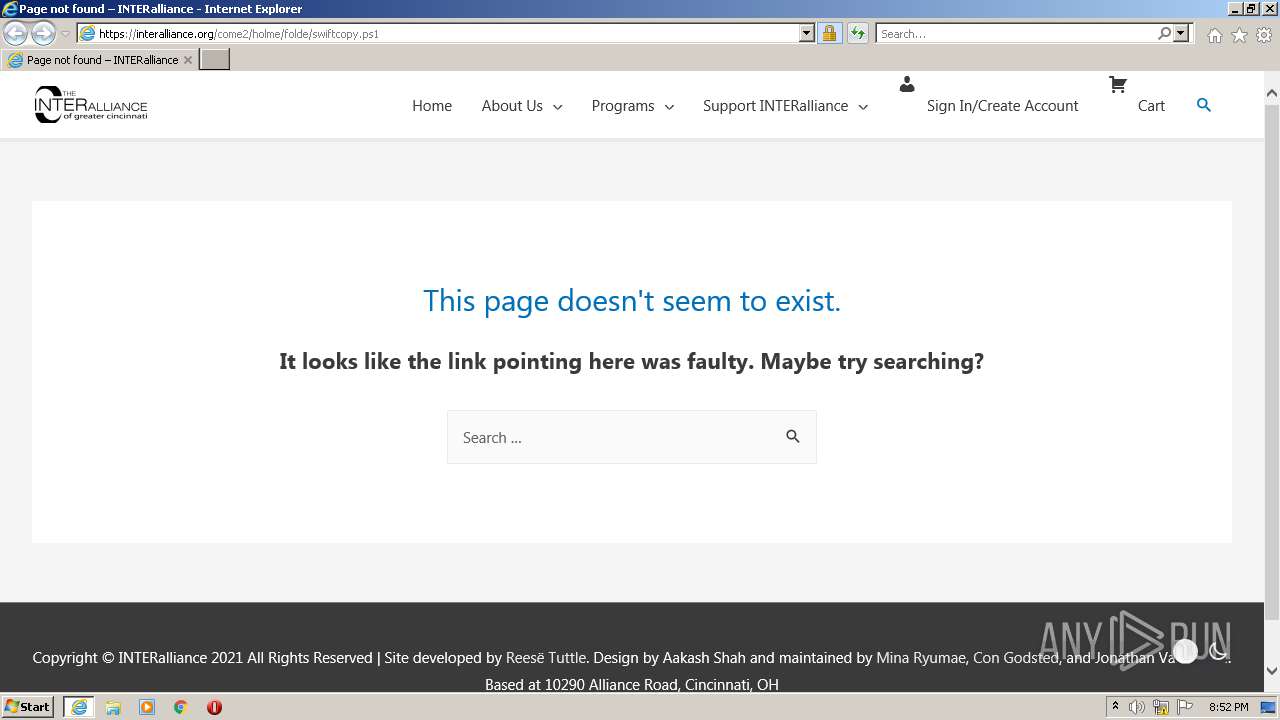Open the Programs menu
The image size is (1280, 720).
623,105
